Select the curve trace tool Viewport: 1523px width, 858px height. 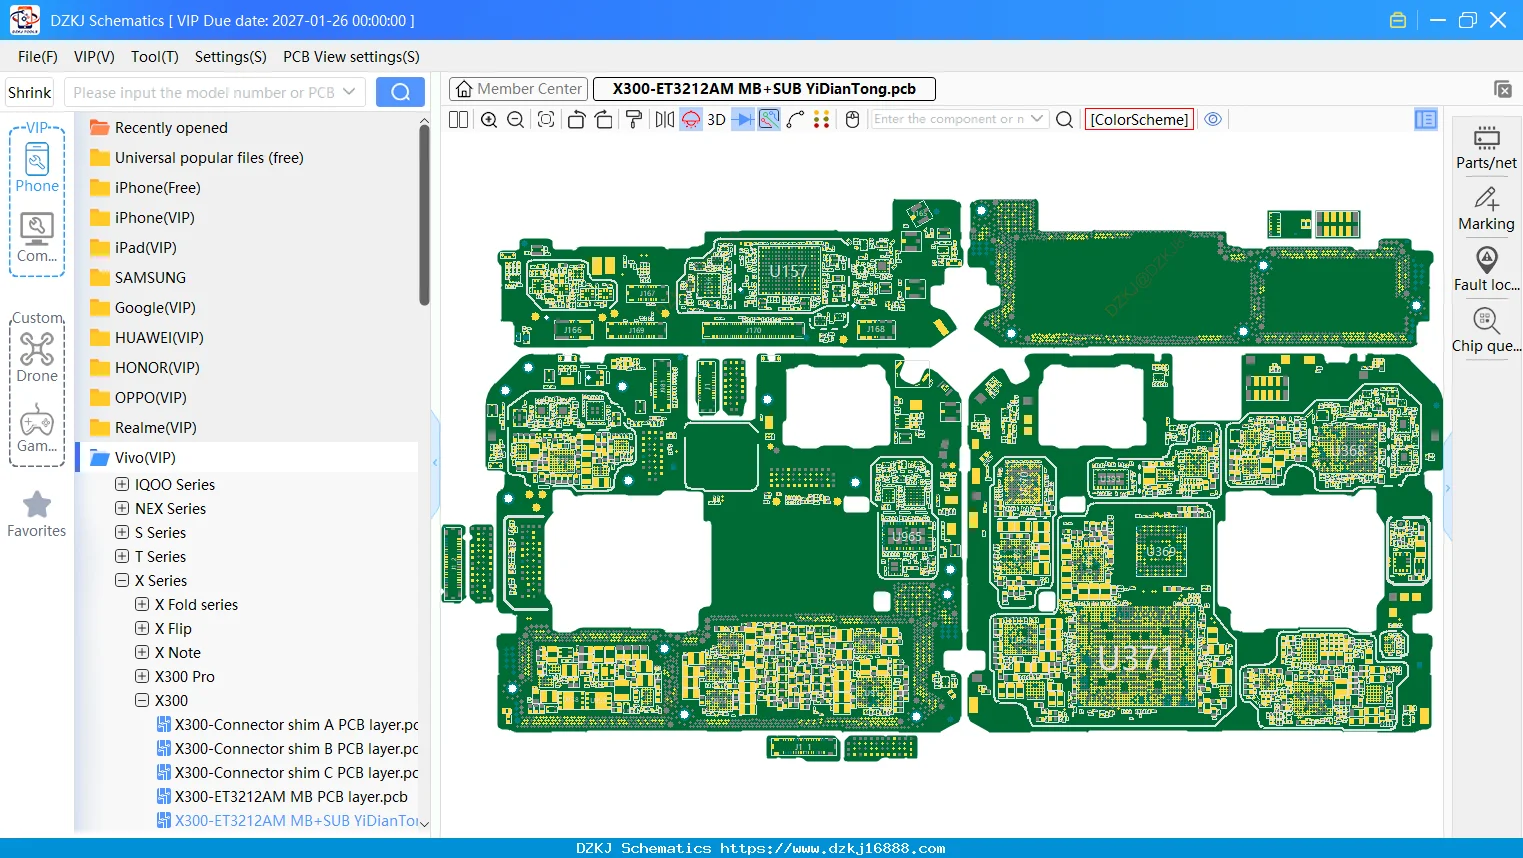click(795, 120)
